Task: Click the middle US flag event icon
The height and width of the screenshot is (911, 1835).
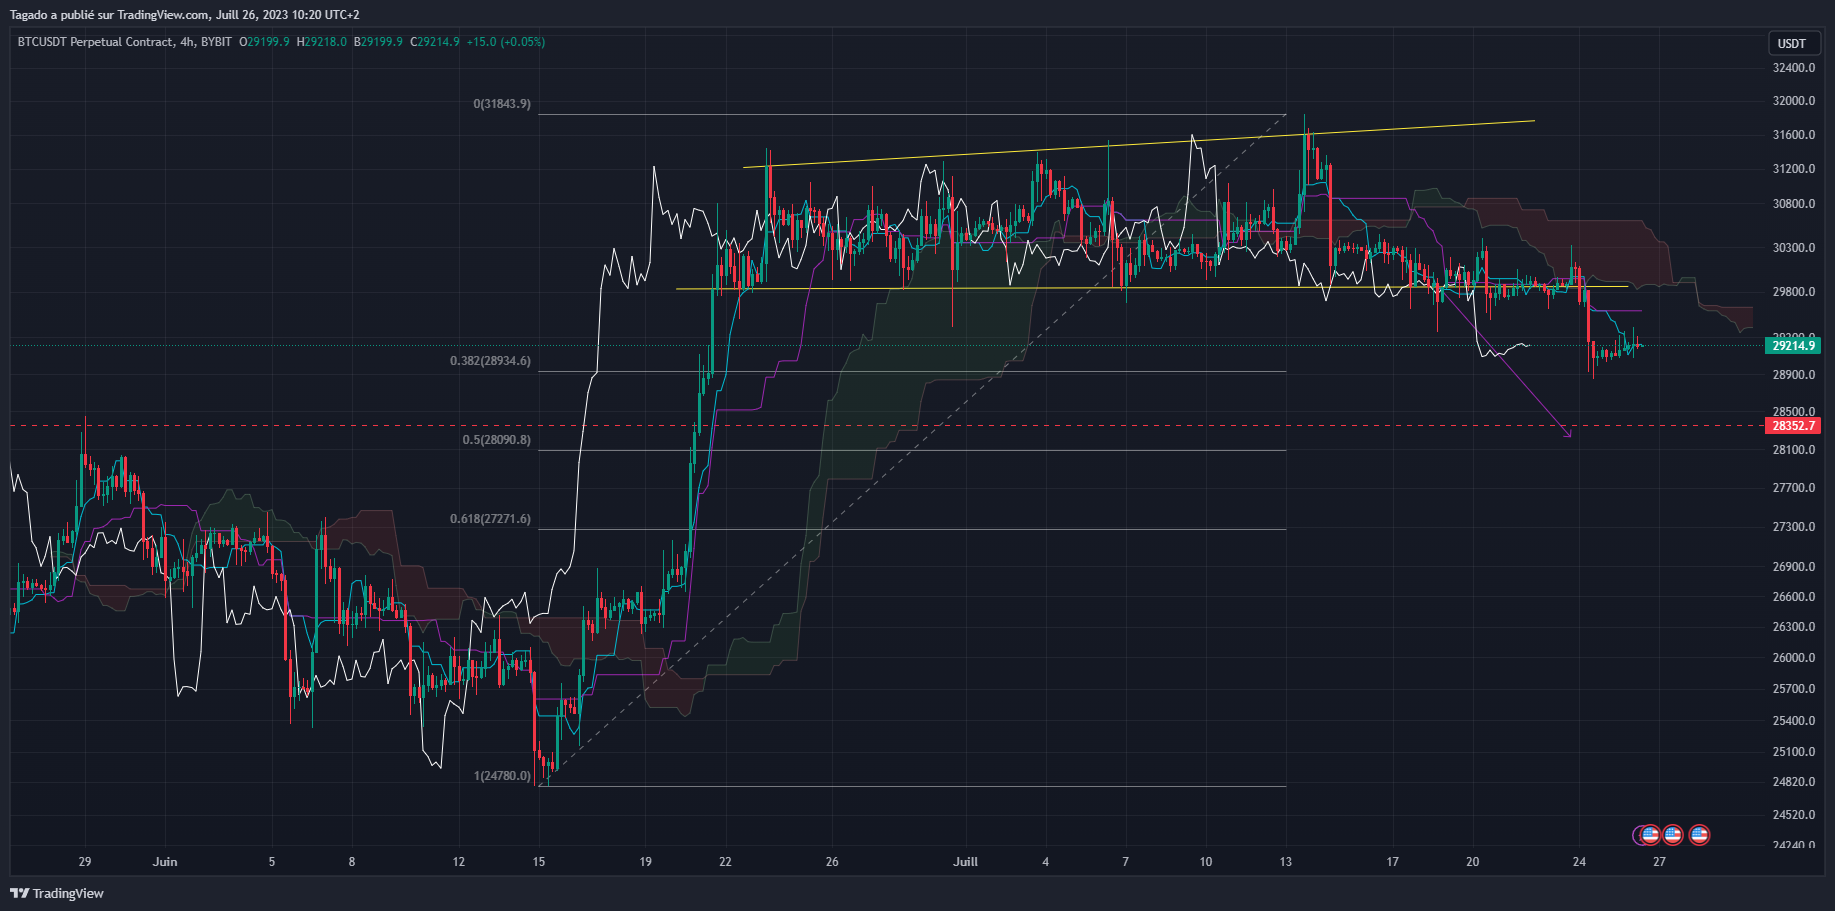Action: tap(1673, 835)
